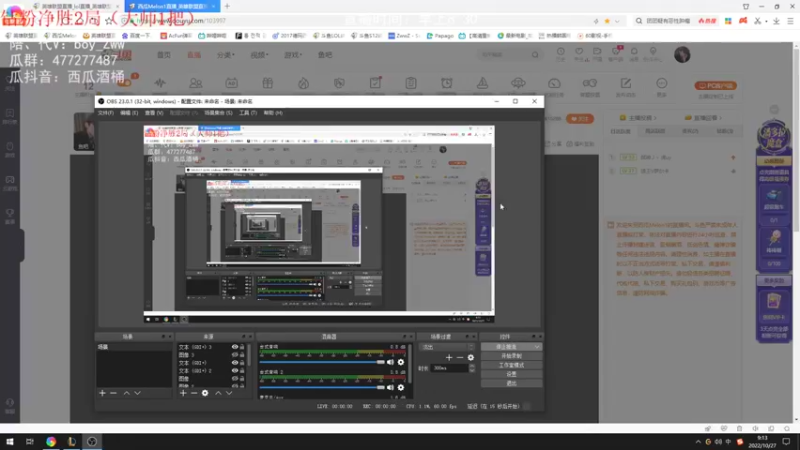Open the 场景集合(S) menu in OBS
The width and height of the screenshot is (800, 450).
coord(218,113)
